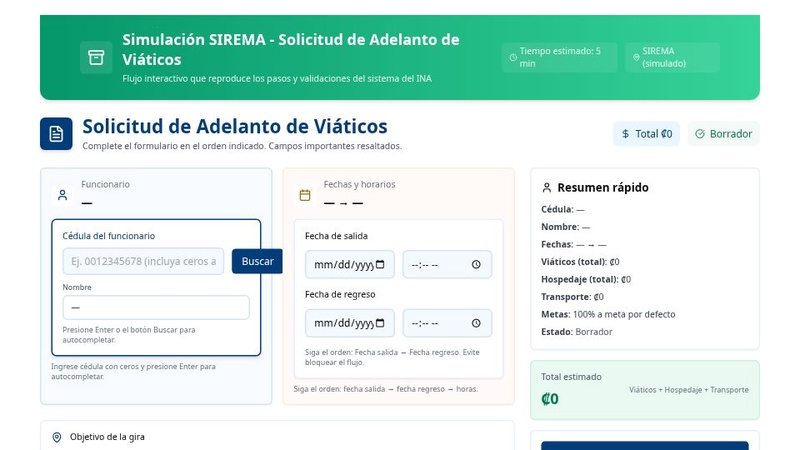Screen dimensions: 800x450
Task: Open the clock picker for departure time
Action: pyautogui.click(x=476, y=264)
